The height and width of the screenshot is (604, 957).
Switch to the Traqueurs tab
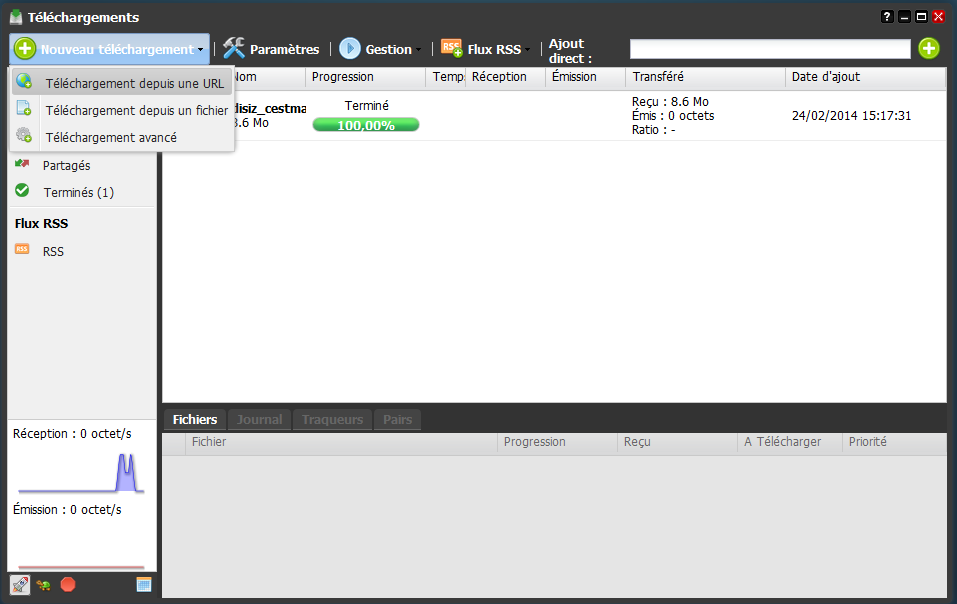click(332, 420)
